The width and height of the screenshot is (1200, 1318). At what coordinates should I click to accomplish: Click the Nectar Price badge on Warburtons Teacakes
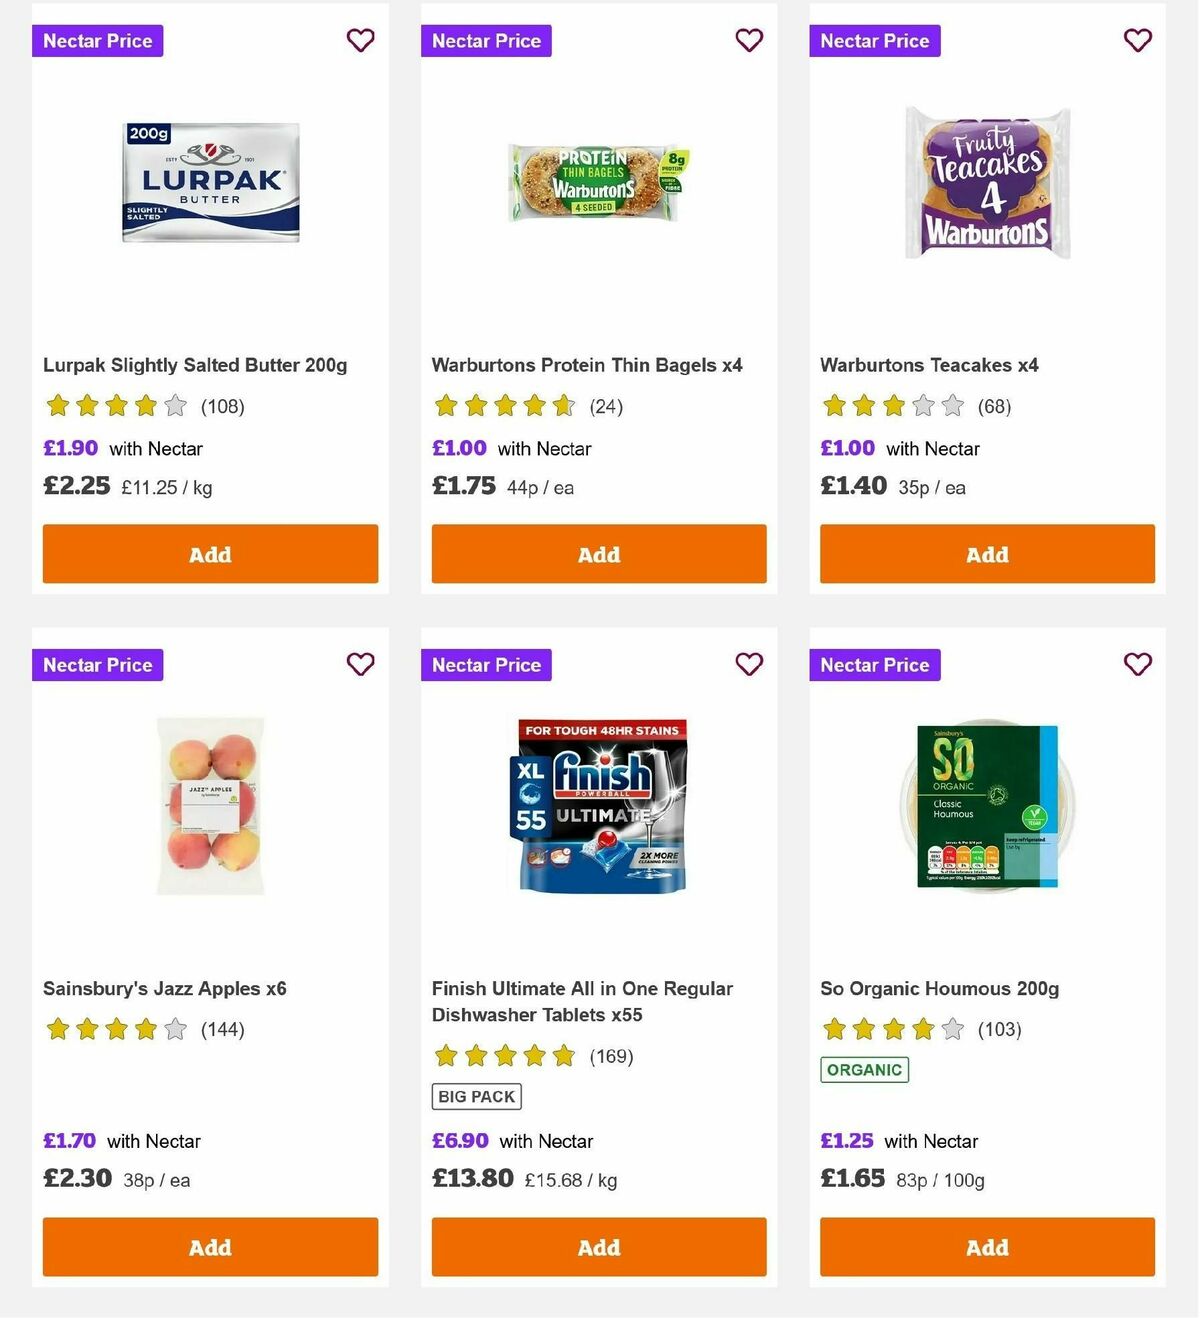(875, 40)
